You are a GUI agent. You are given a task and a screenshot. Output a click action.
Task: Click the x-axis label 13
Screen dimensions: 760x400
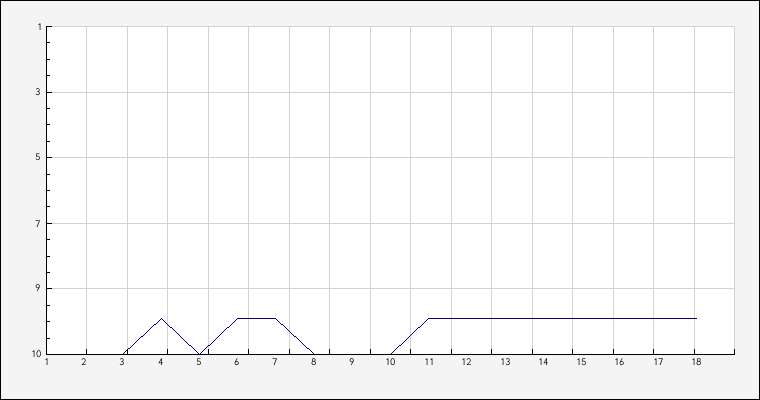pyautogui.click(x=505, y=362)
